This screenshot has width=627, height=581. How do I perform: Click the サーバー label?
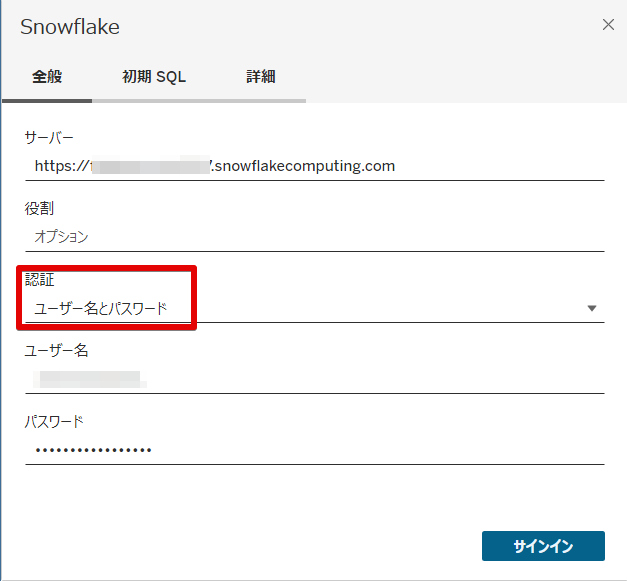pos(49,138)
